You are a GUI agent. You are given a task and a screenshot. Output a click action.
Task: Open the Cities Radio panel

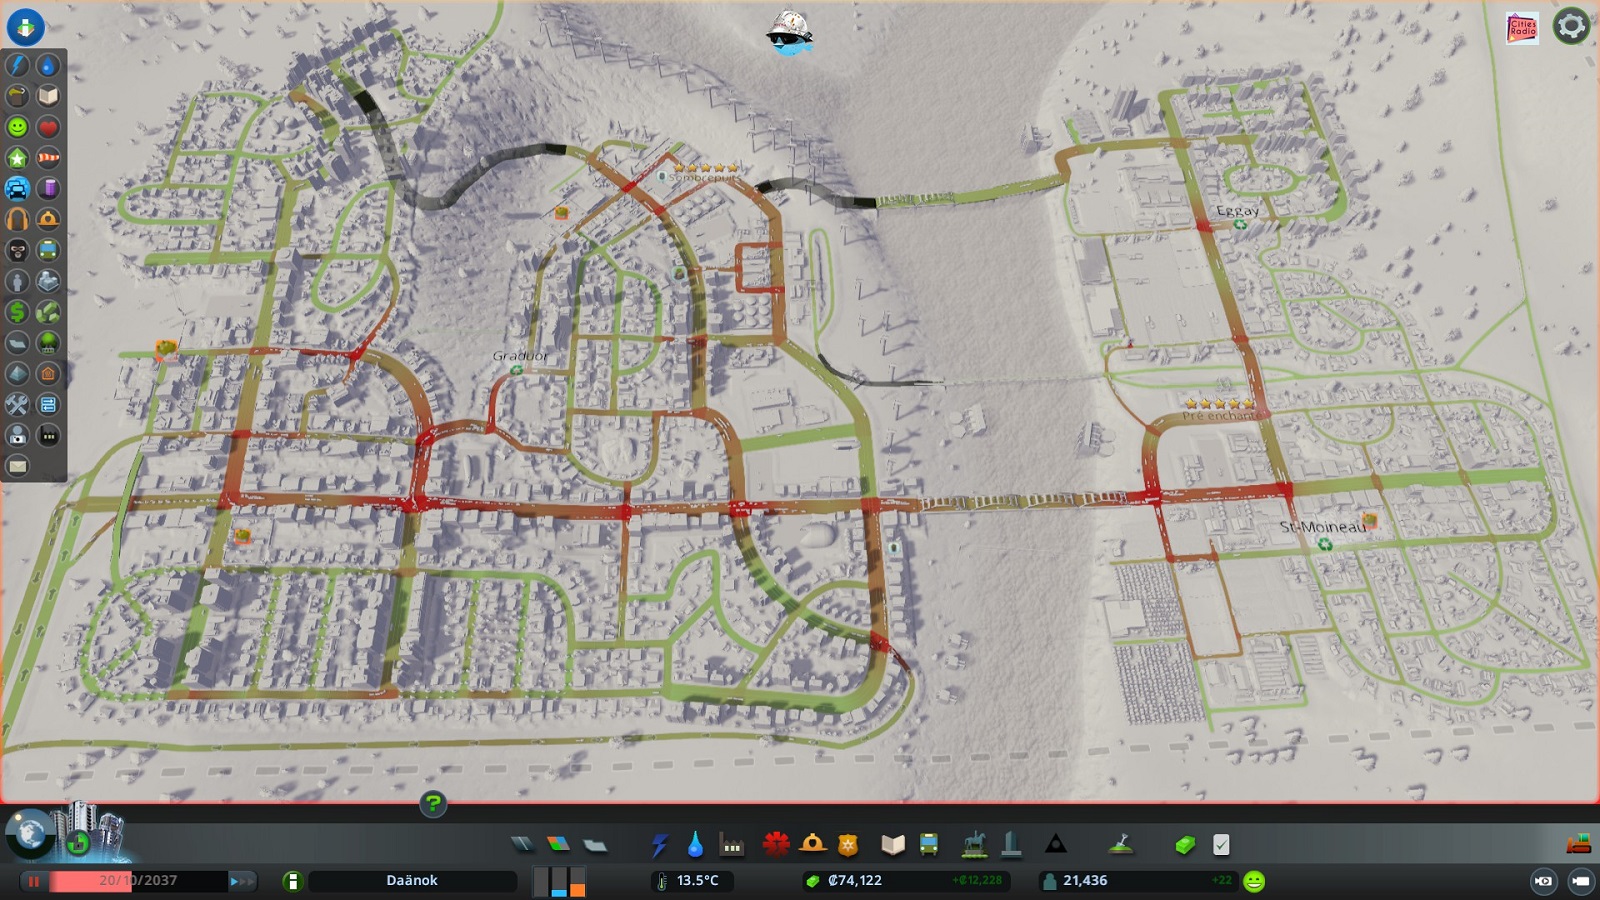(1522, 27)
